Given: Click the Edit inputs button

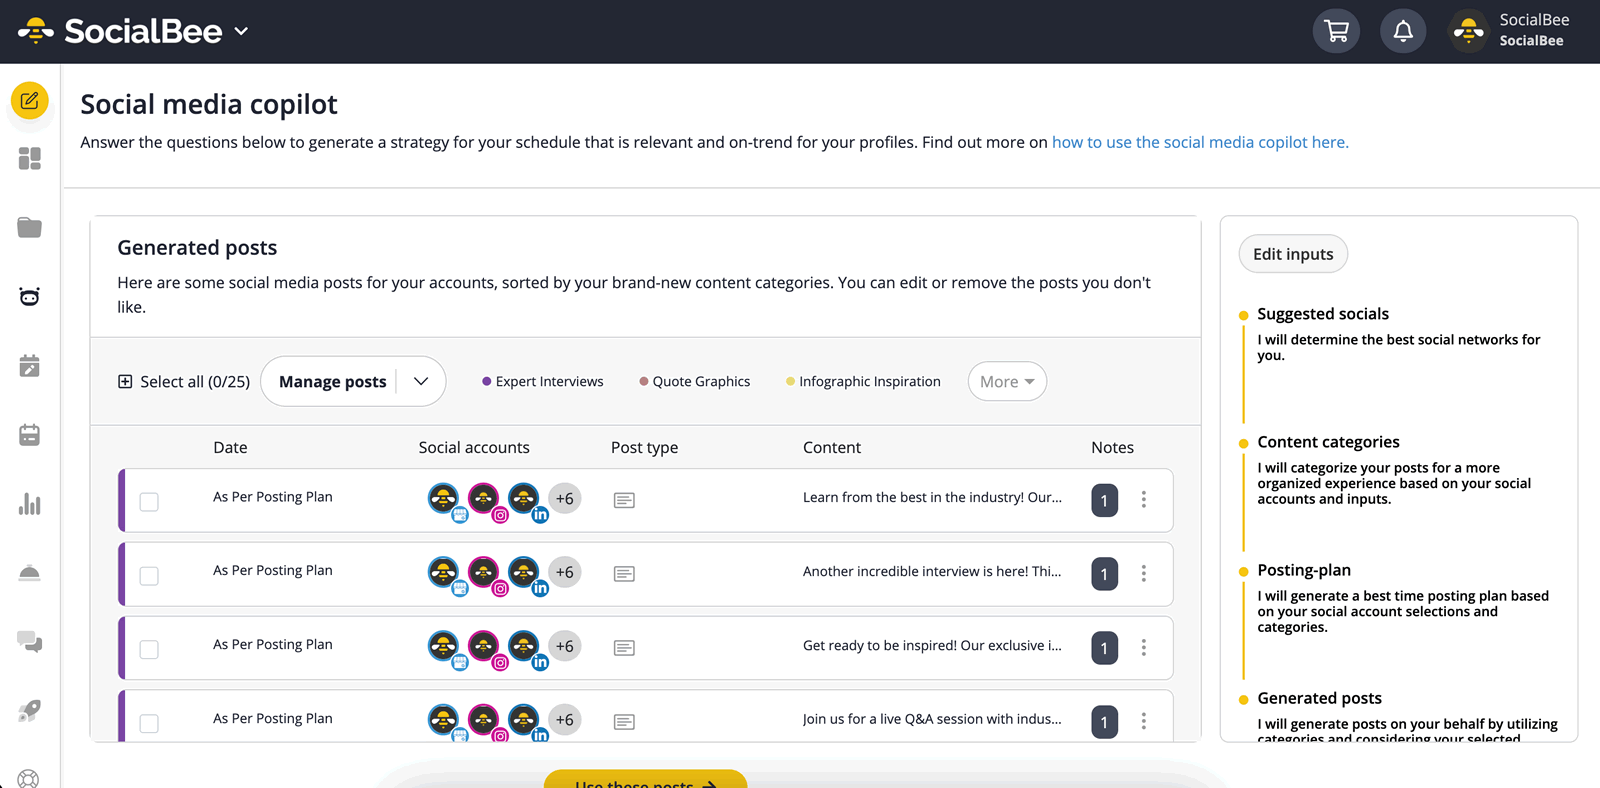Looking at the screenshot, I should coord(1293,254).
